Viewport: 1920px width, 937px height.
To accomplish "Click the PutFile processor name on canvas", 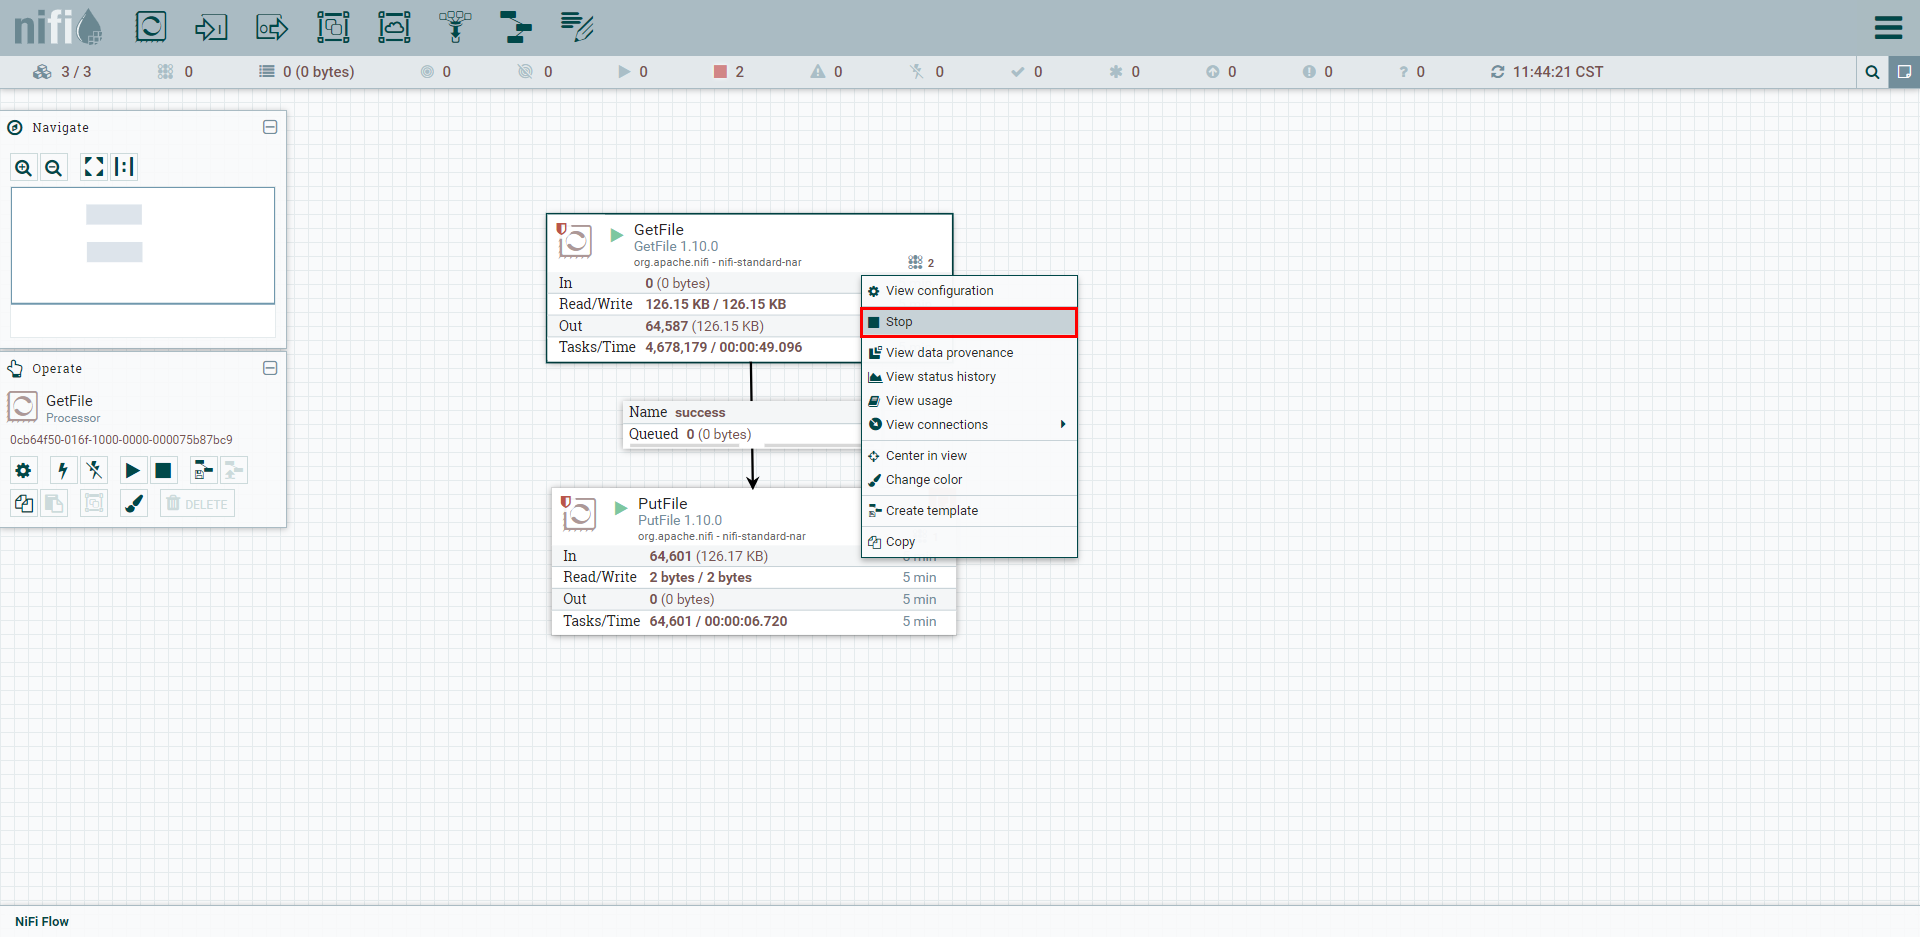I will [x=663, y=504].
